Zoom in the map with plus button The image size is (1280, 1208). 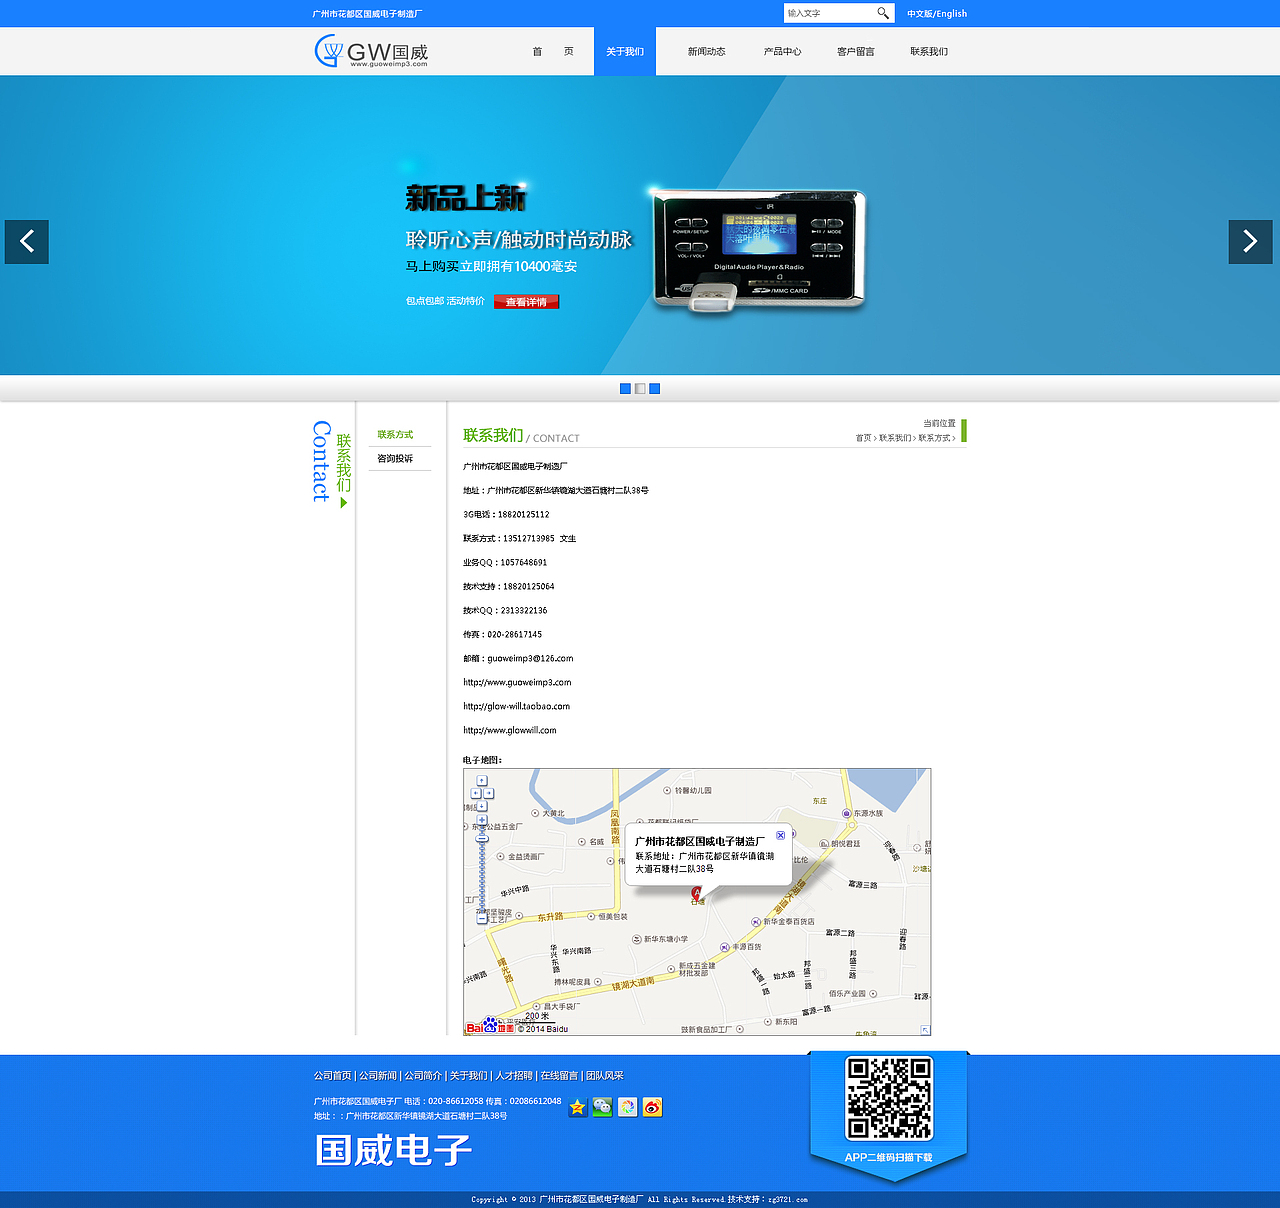[482, 820]
